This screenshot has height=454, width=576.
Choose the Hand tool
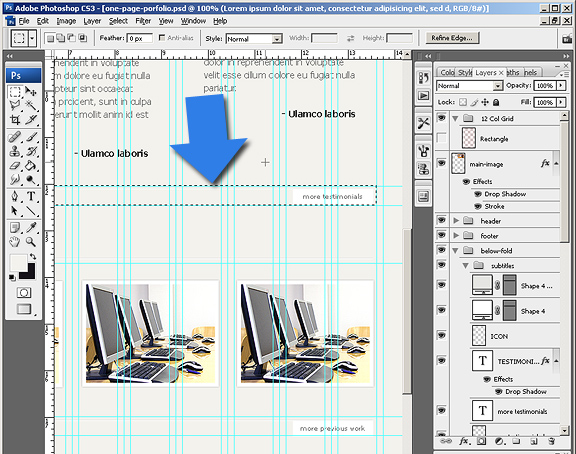pos(15,242)
